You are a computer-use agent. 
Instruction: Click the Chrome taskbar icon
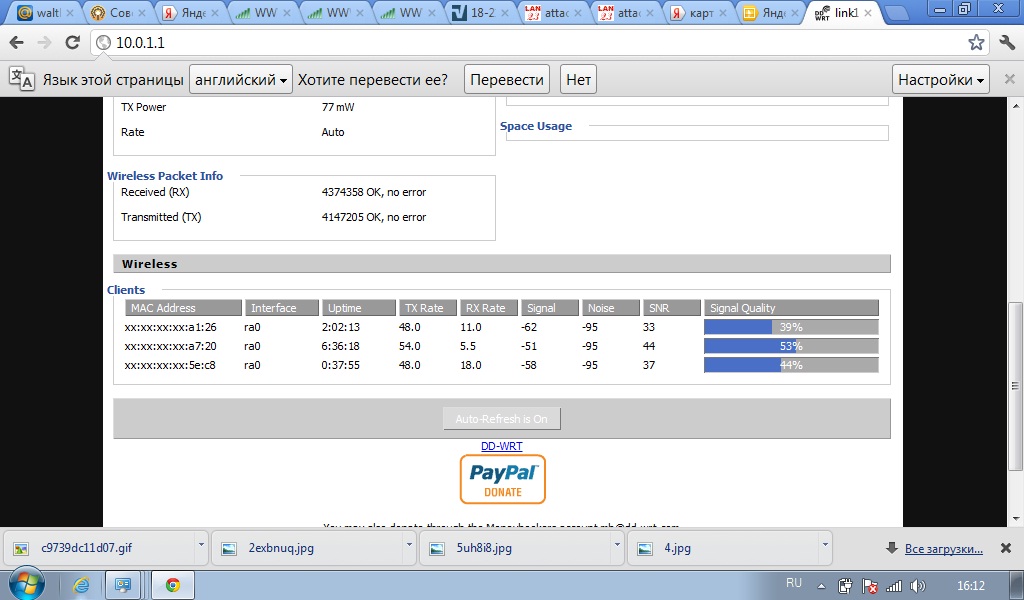point(172,585)
